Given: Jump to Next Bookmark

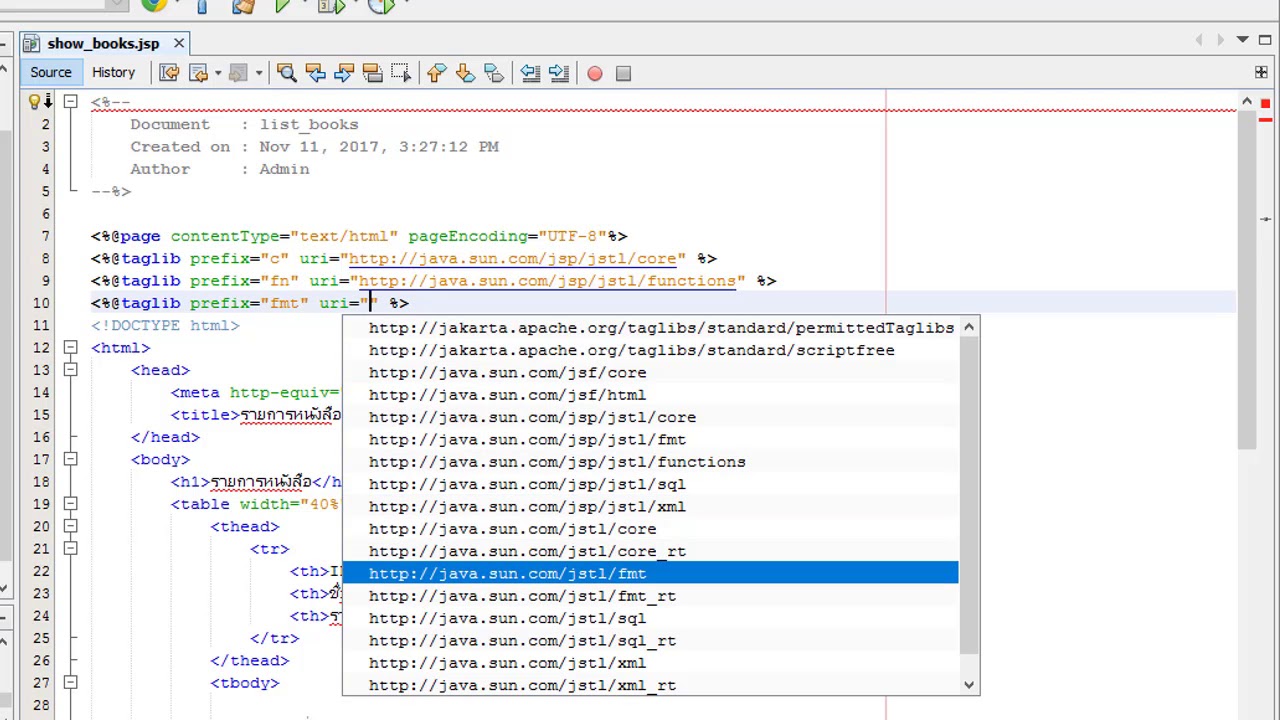Looking at the screenshot, I should point(465,73).
